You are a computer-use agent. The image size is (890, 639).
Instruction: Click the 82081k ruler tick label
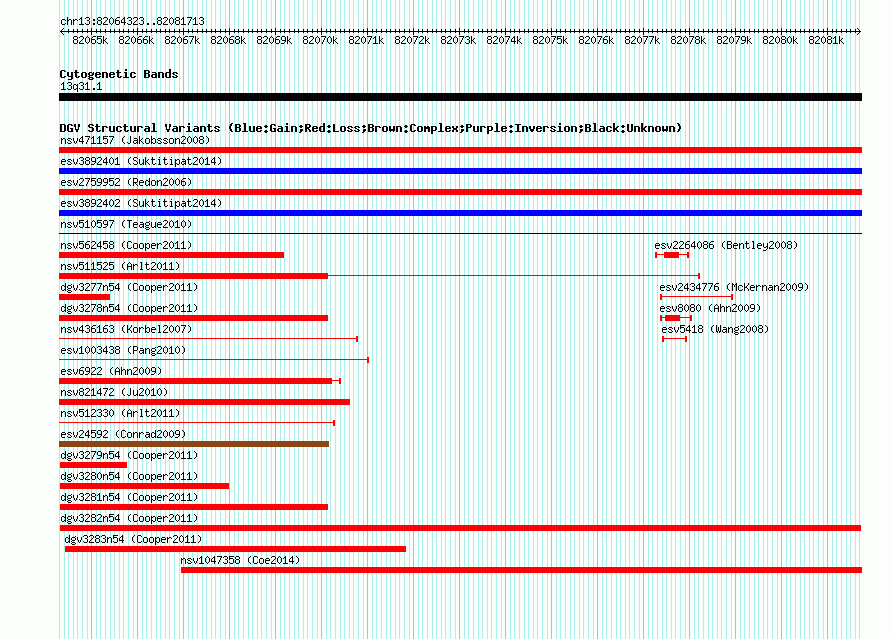[826, 40]
